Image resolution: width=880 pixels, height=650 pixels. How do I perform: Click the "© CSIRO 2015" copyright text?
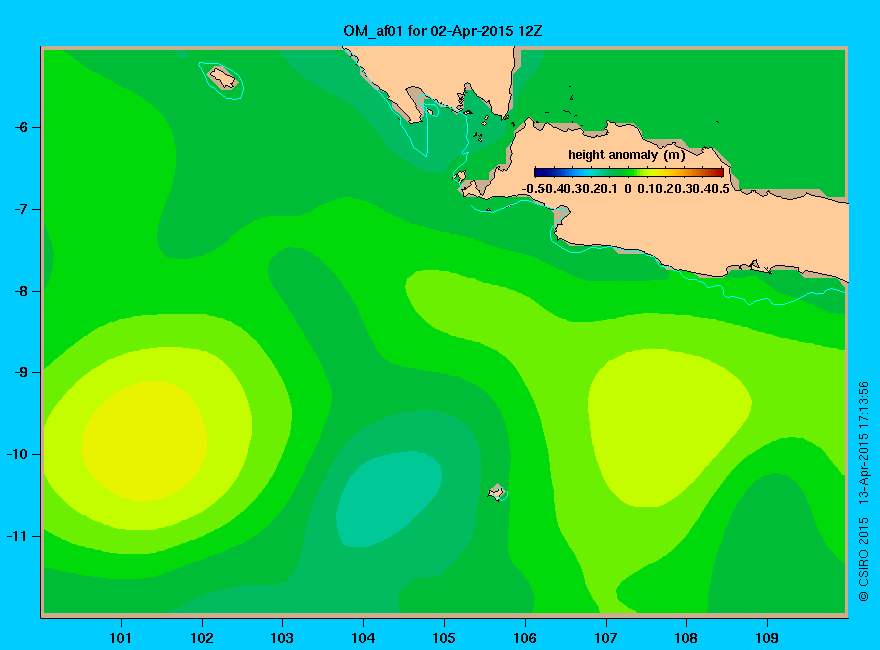(x=863, y=560)
